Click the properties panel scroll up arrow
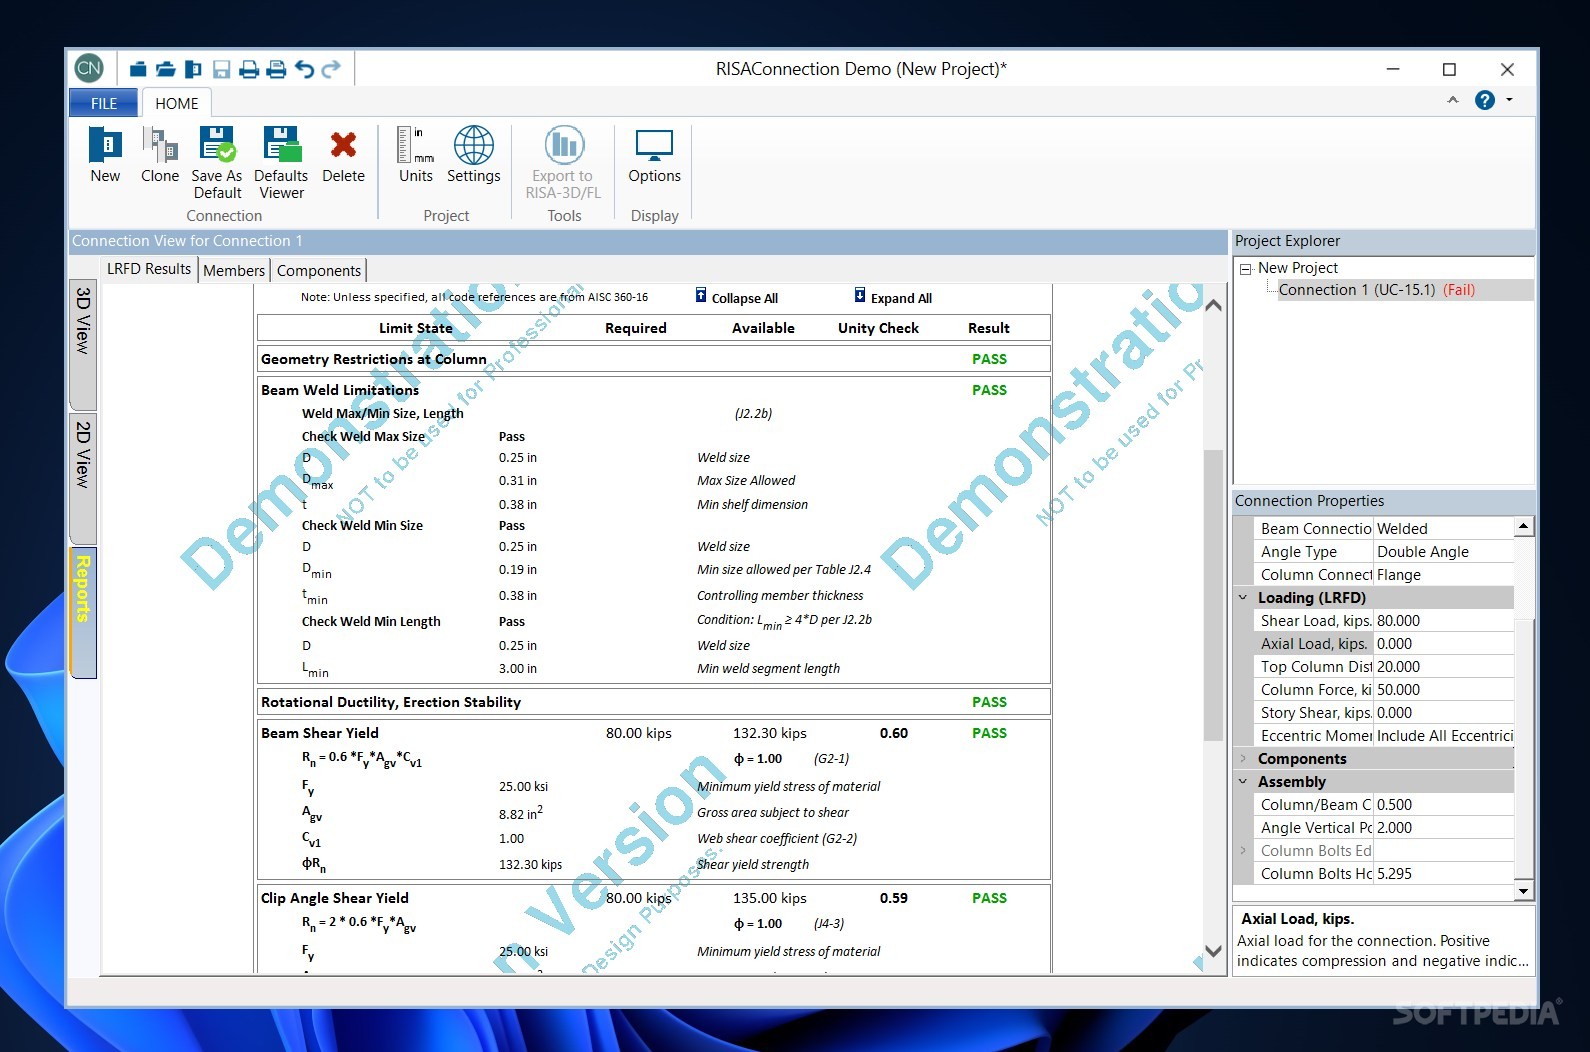This screenshot has width=1590, height=1052. 1523,526
